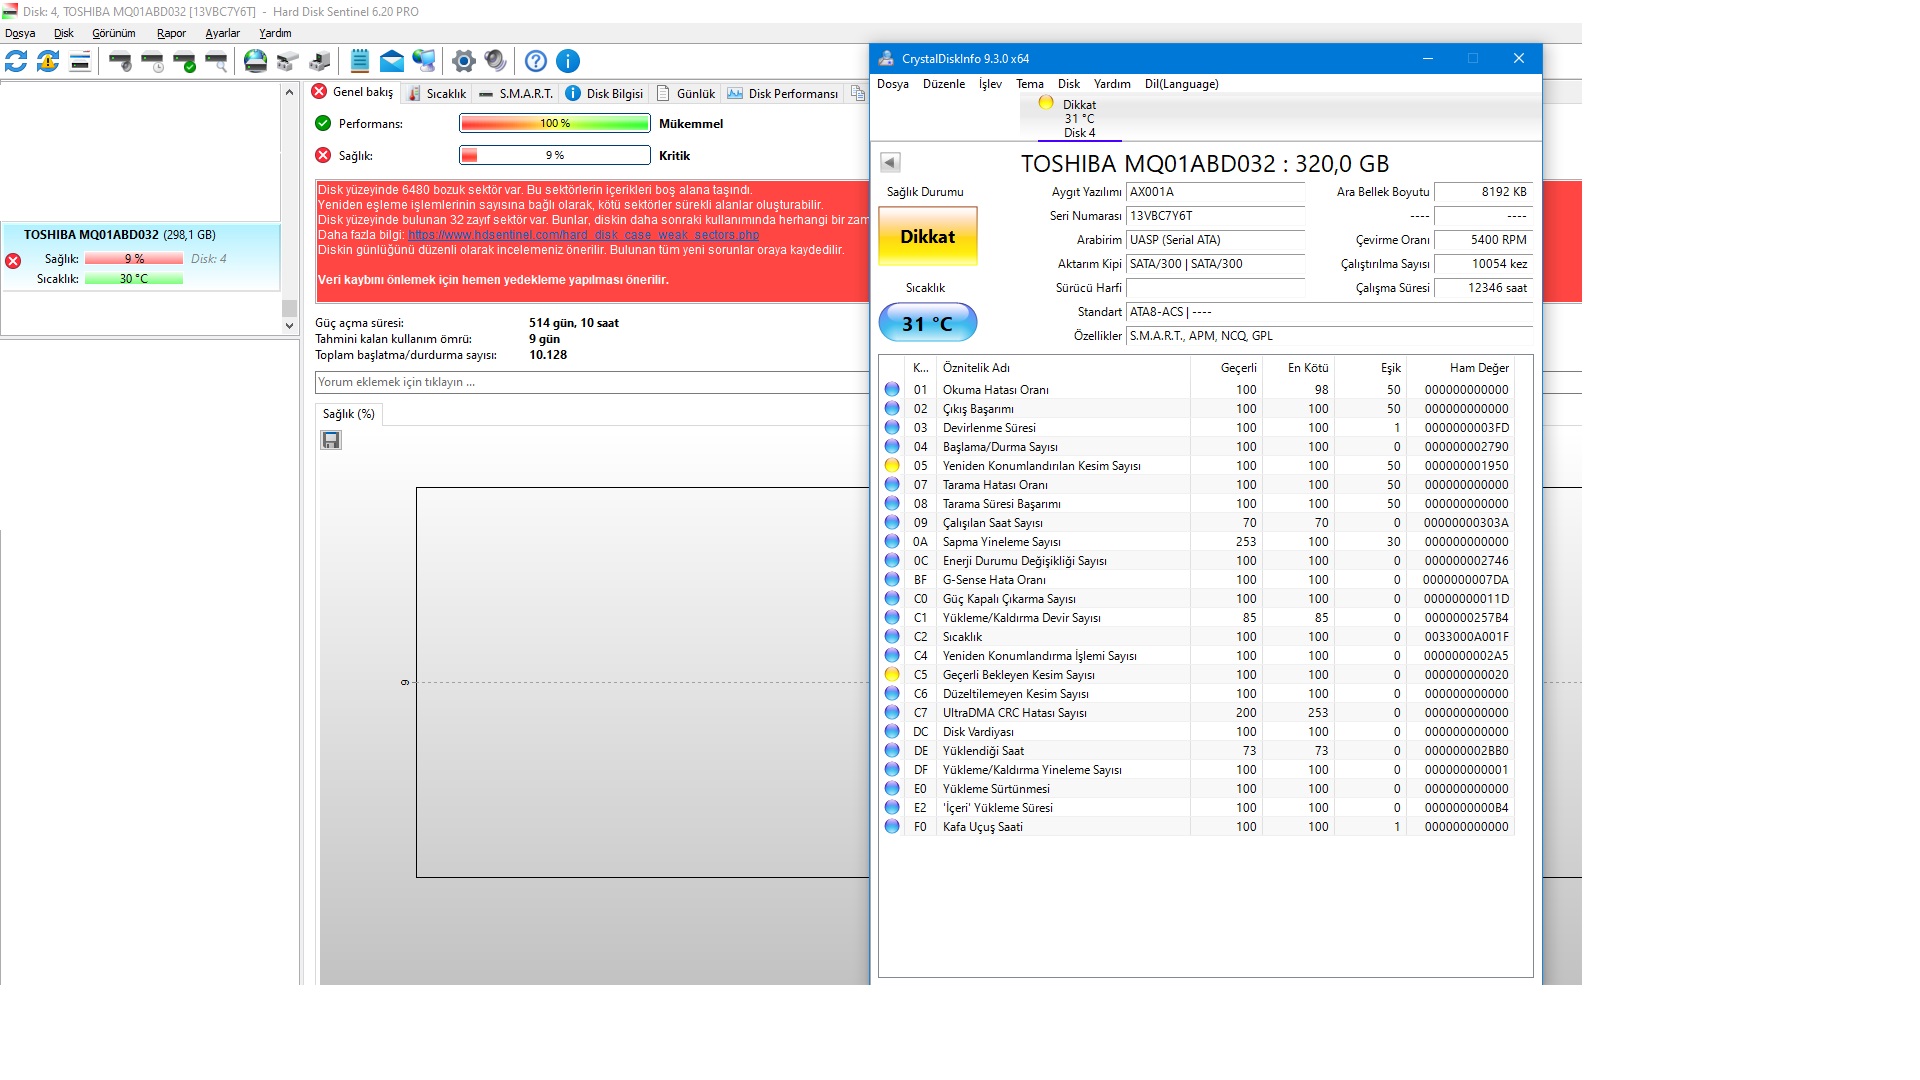Click the disk with magnifier surface test icon
Image resolution: width=1920 pixels, height=1080 pixels.
point(216,61)
